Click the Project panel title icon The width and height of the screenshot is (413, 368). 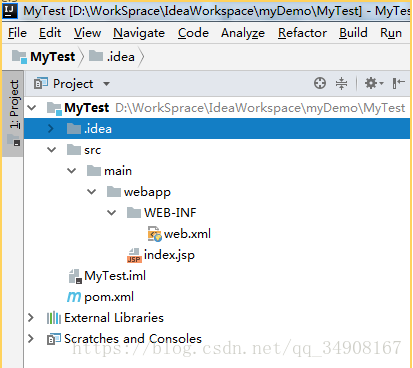coord(41,83)
